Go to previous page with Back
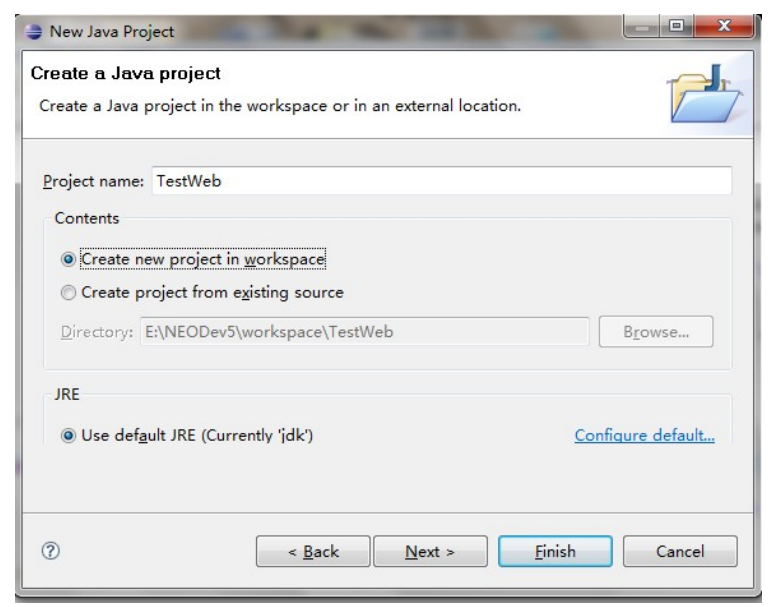 [313, 551]
